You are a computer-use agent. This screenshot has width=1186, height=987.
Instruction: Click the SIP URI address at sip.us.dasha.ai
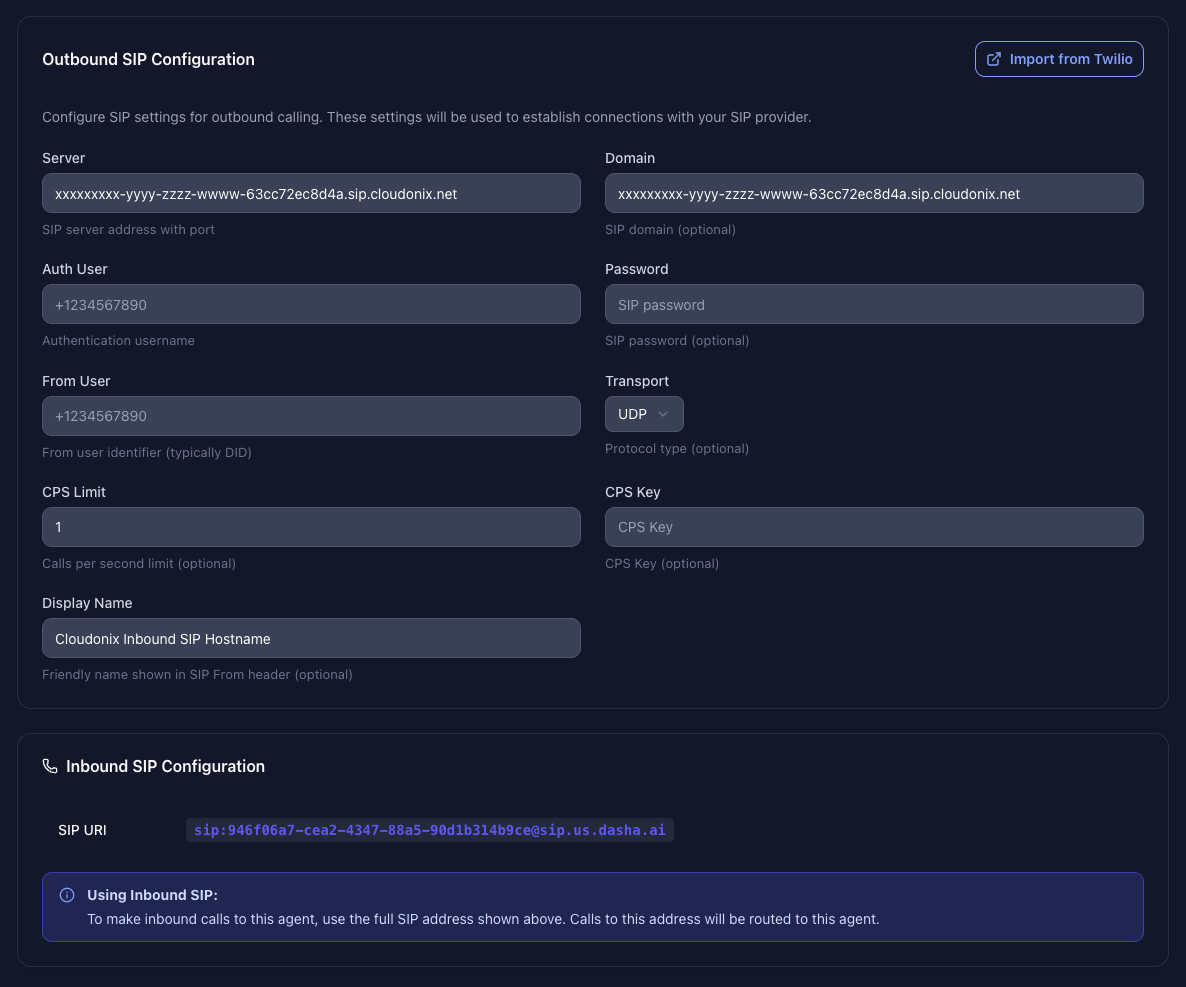[430, 830]
